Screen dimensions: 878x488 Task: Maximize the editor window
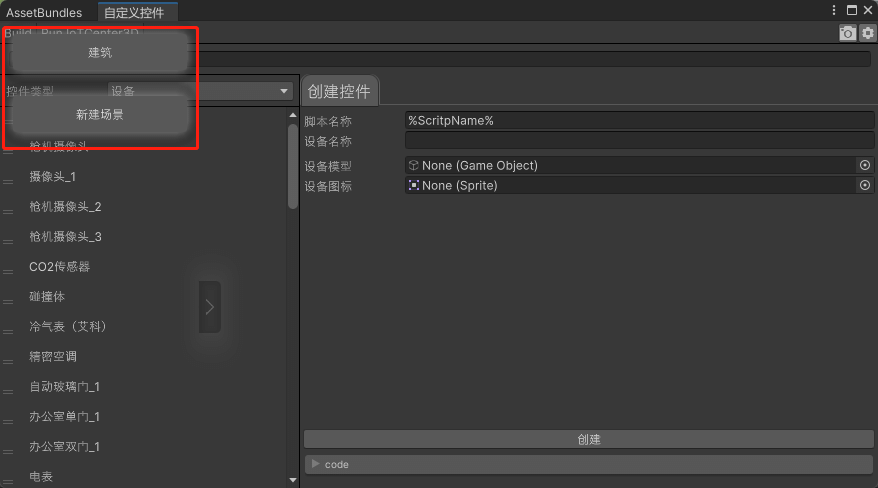tap(852, 10)
